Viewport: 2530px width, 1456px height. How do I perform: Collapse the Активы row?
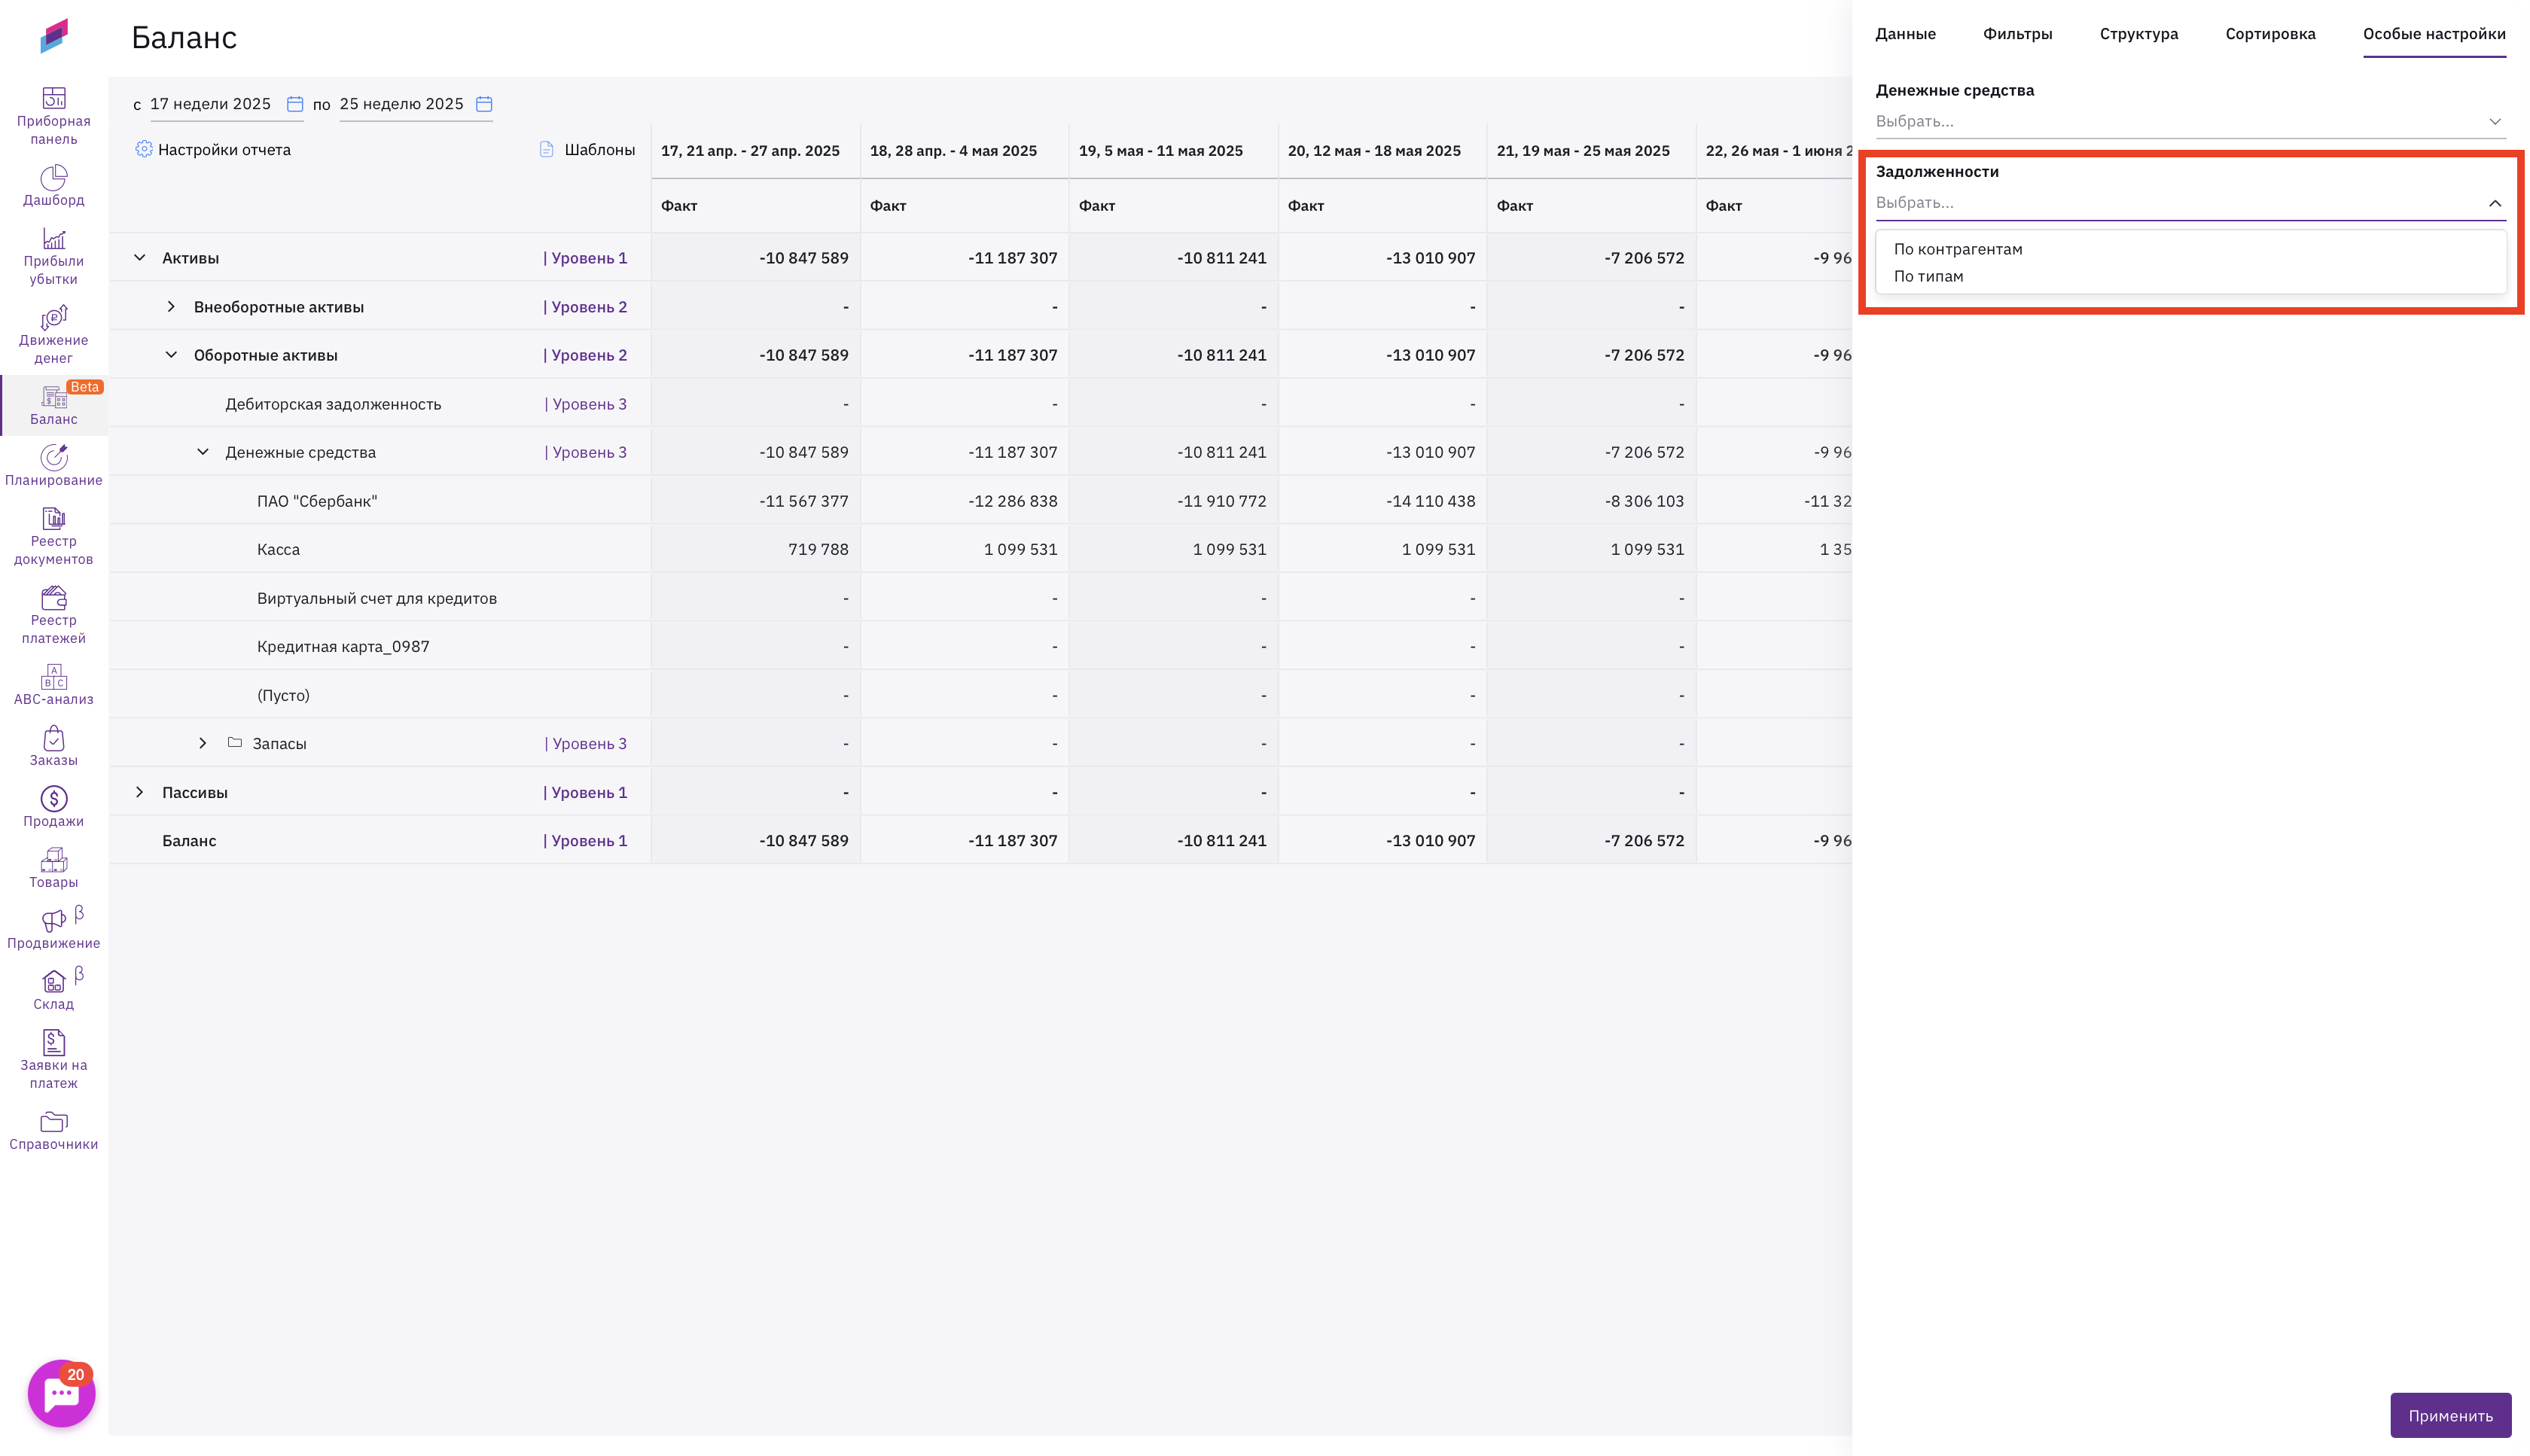pyautogui.click(x=140, y=257)
